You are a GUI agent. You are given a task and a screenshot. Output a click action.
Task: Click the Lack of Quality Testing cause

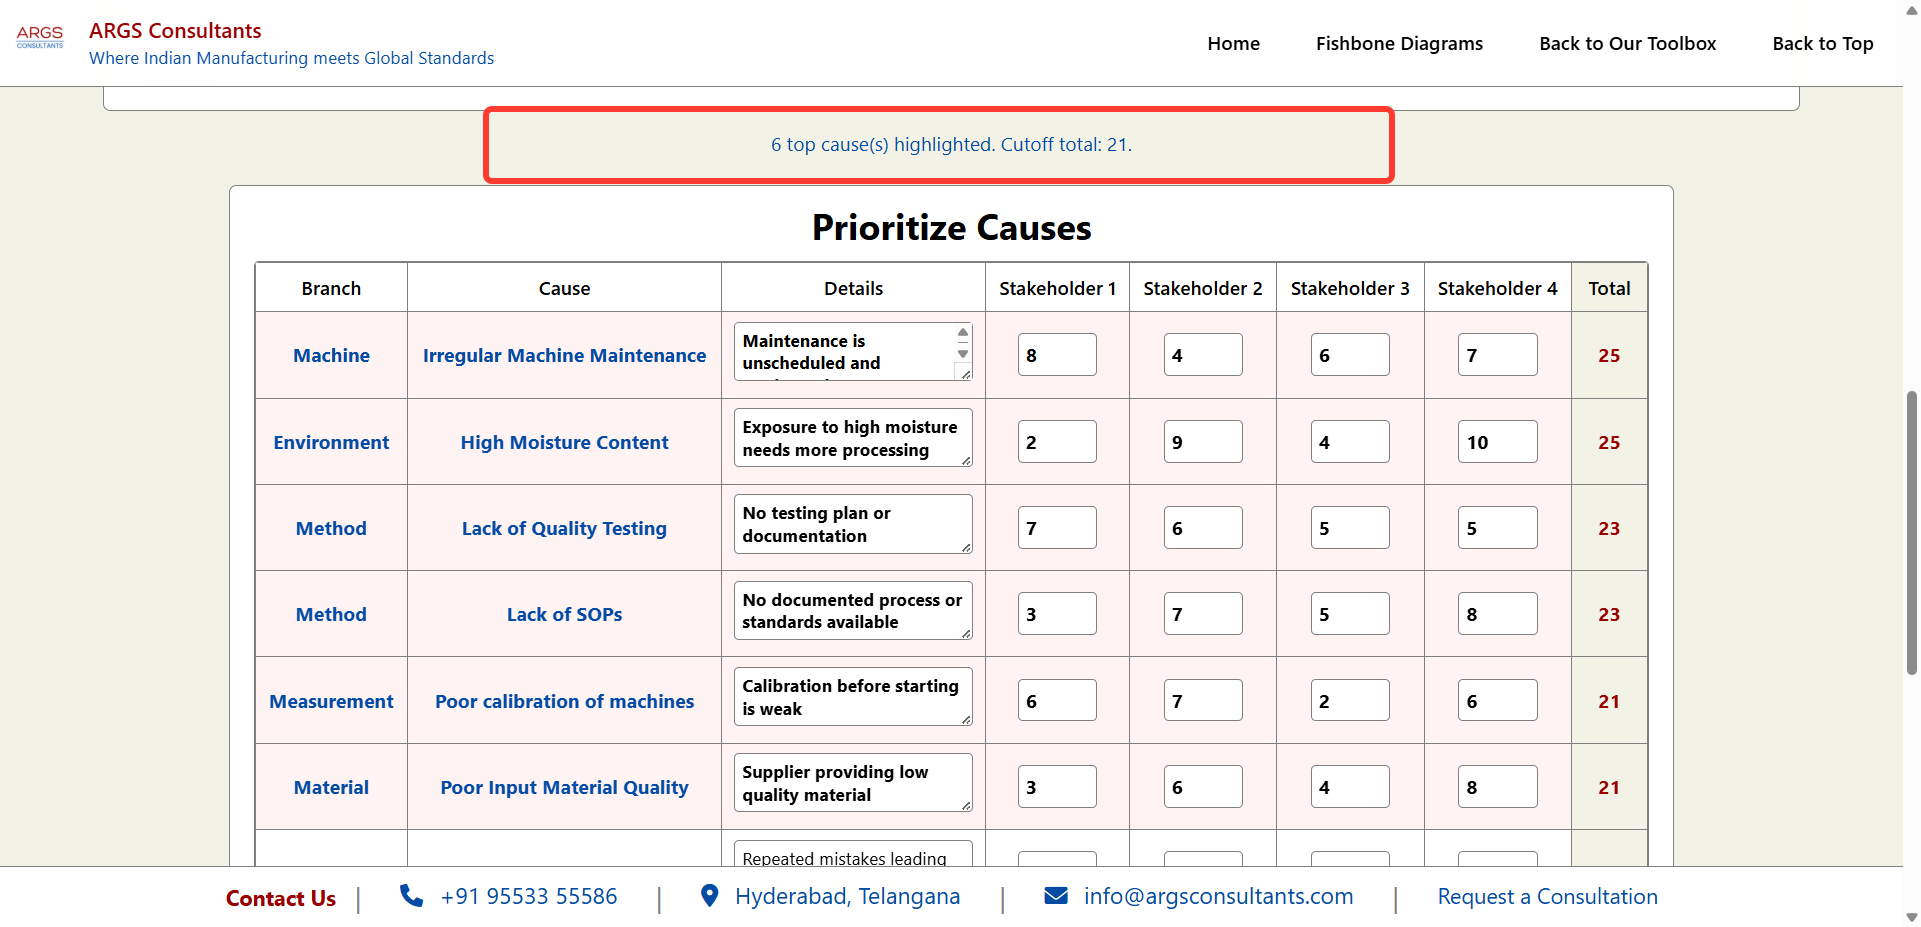click(564, 528)
